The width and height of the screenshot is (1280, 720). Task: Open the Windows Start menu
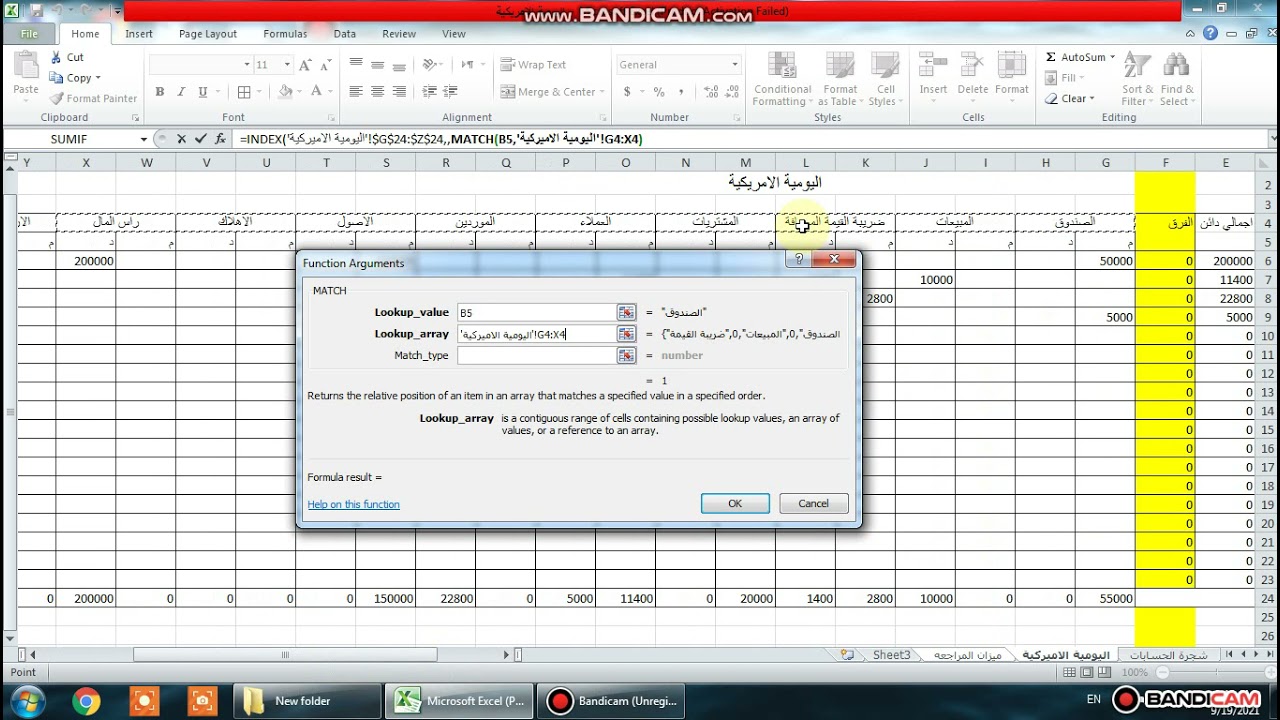27,700
